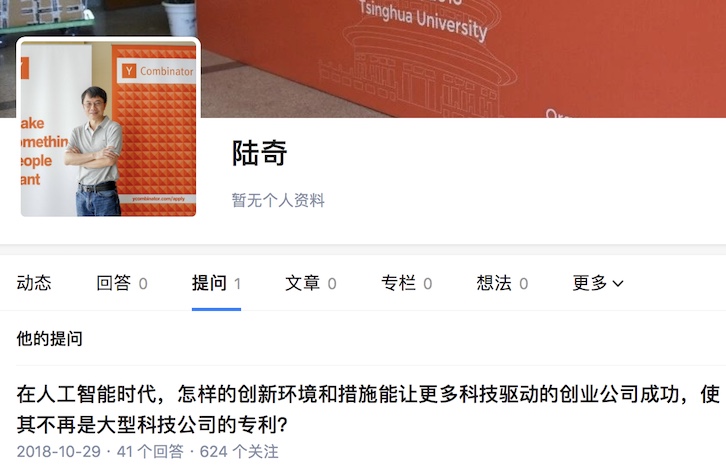Click the 暂无个人资料 profile description
Image resolution: width=726 pixels, height=470 pixels.
278,200
